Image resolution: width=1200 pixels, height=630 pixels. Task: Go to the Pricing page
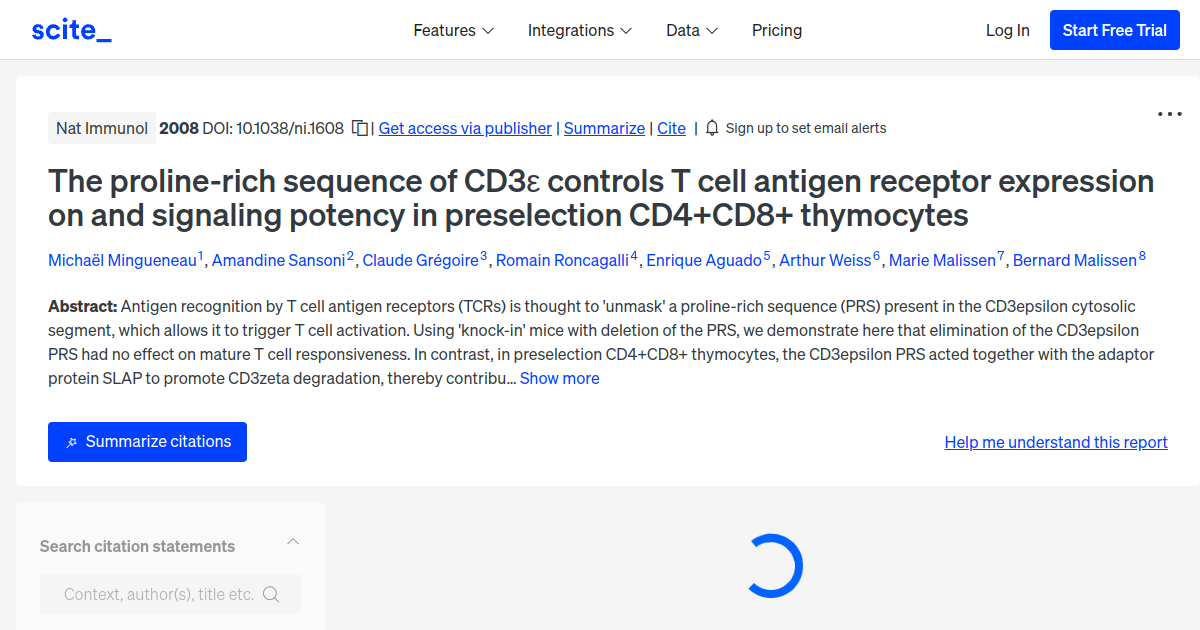click(x=777, y=30)
